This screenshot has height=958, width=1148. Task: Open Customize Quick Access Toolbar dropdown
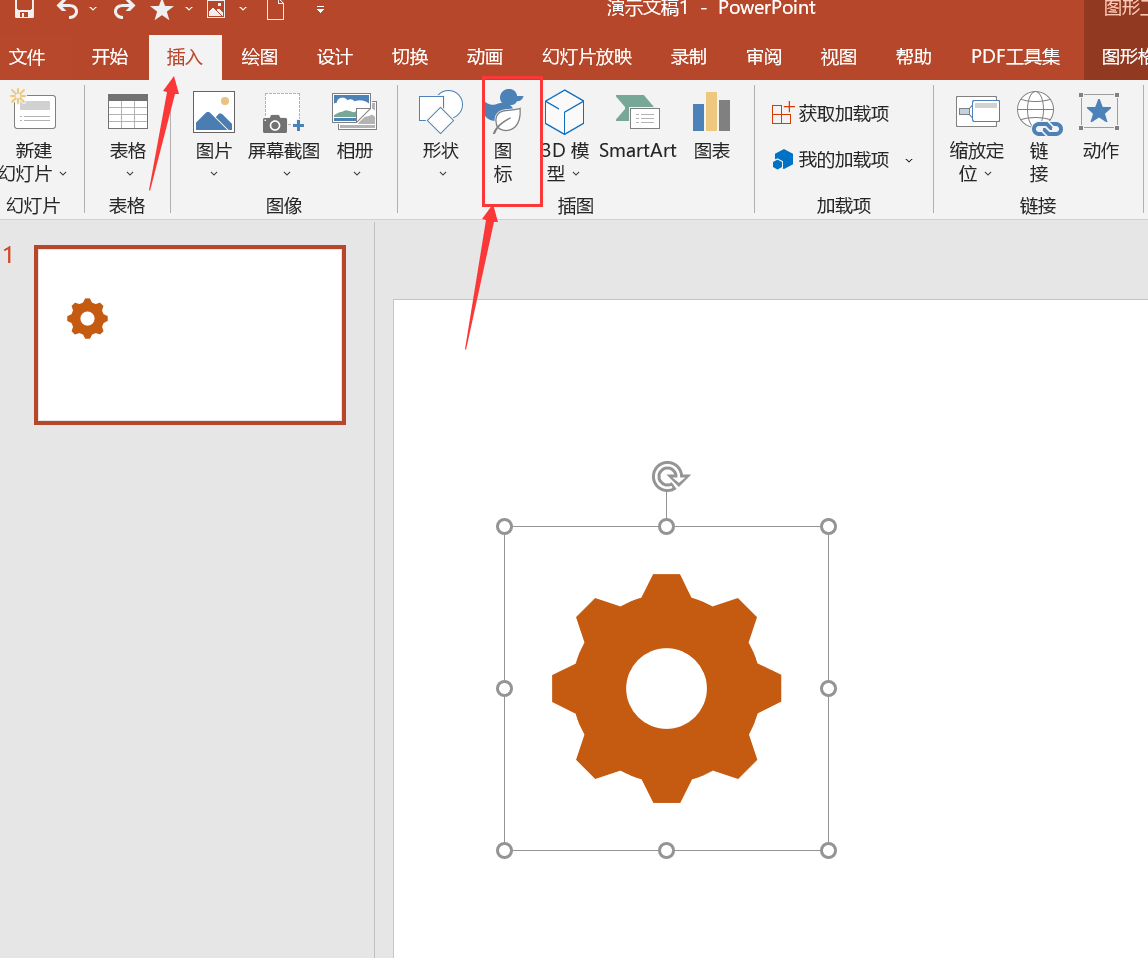[320, 10]
